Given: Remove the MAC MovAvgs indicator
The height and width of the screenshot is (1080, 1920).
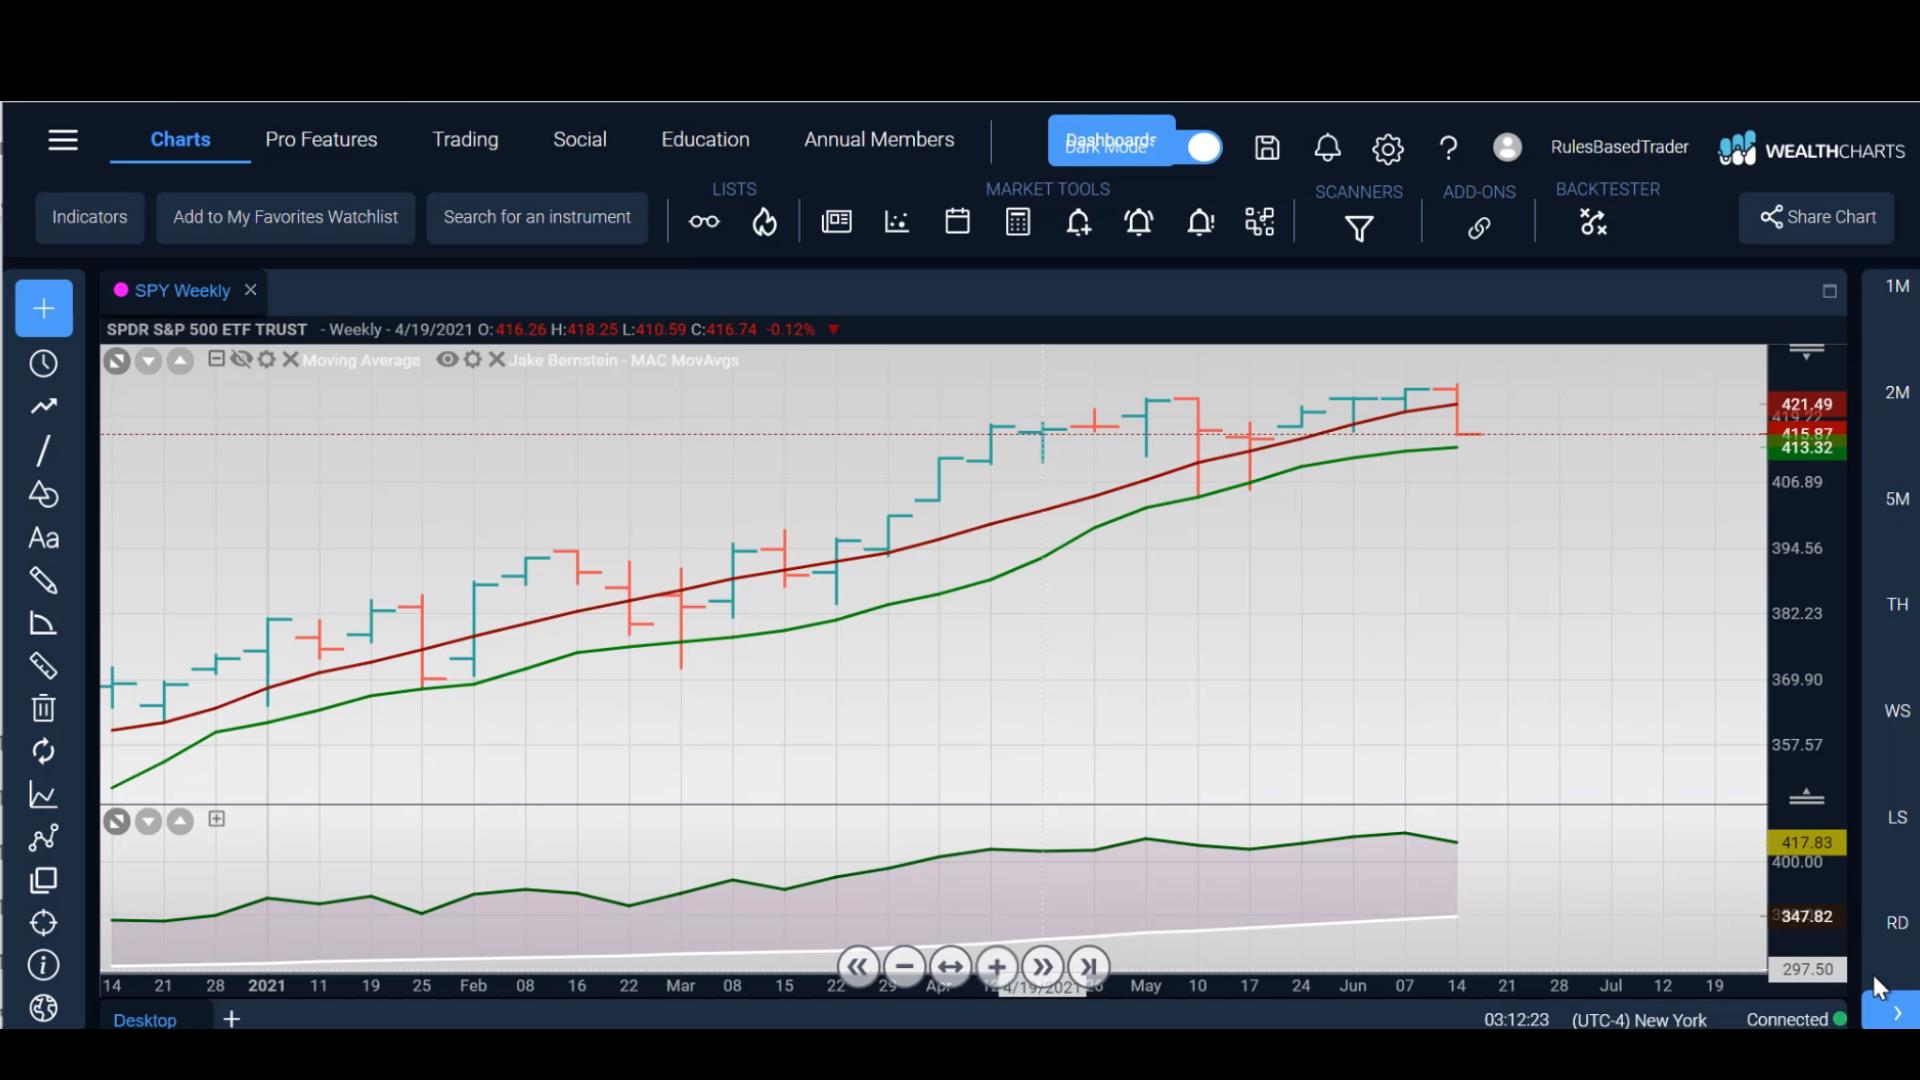Looking at the screenshot, I should pos(497,359).
